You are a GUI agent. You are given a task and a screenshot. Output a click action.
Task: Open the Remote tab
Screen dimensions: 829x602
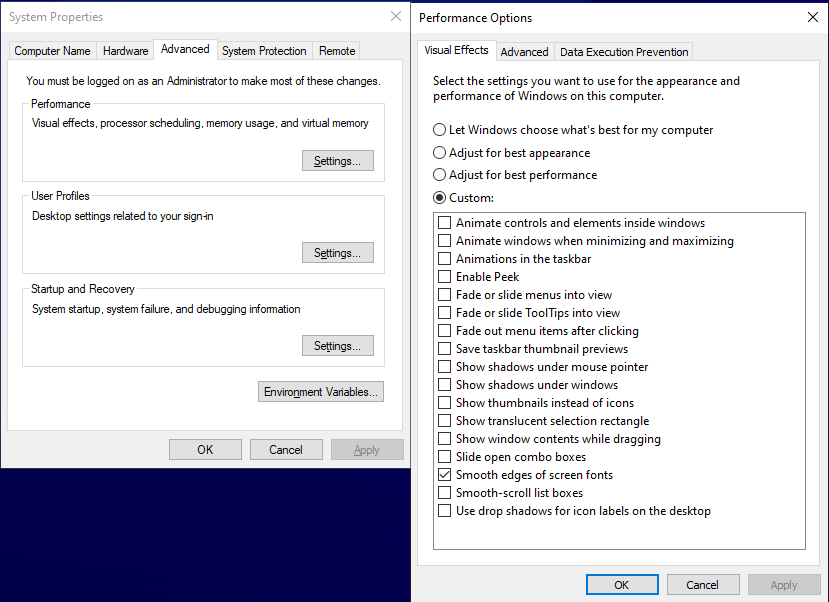(337, 51)
